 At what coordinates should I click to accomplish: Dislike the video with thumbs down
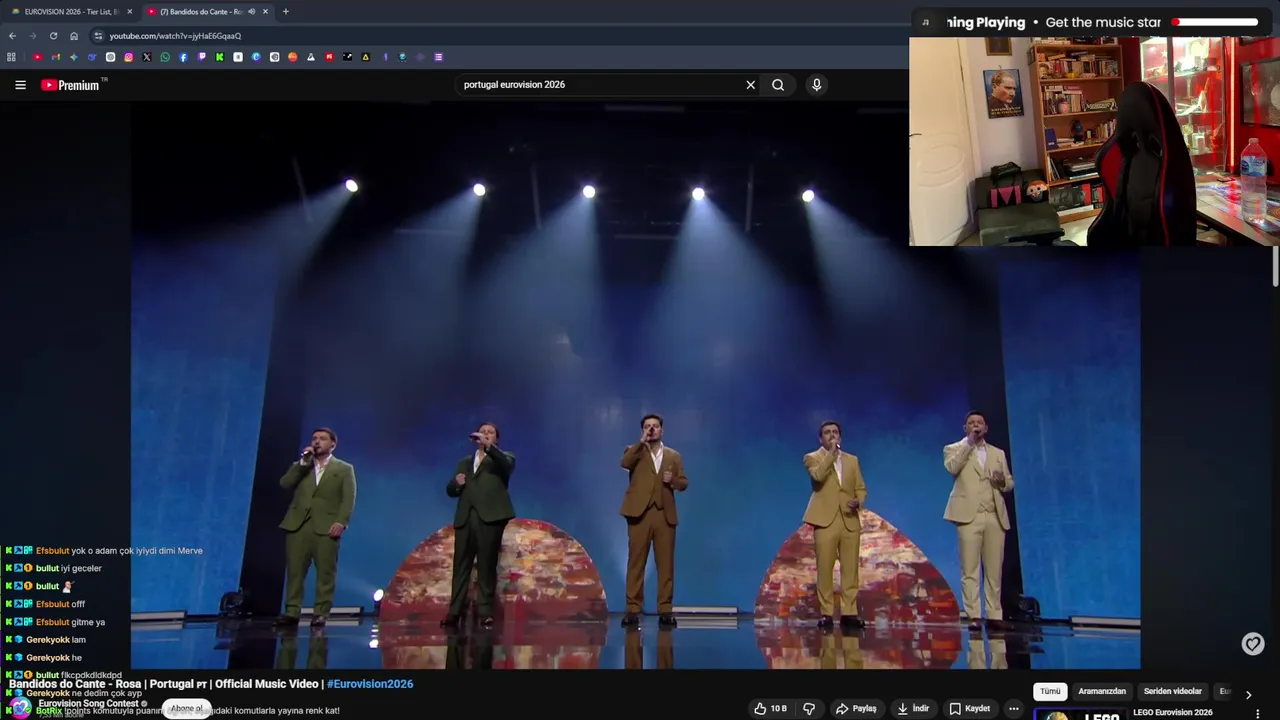809,709
